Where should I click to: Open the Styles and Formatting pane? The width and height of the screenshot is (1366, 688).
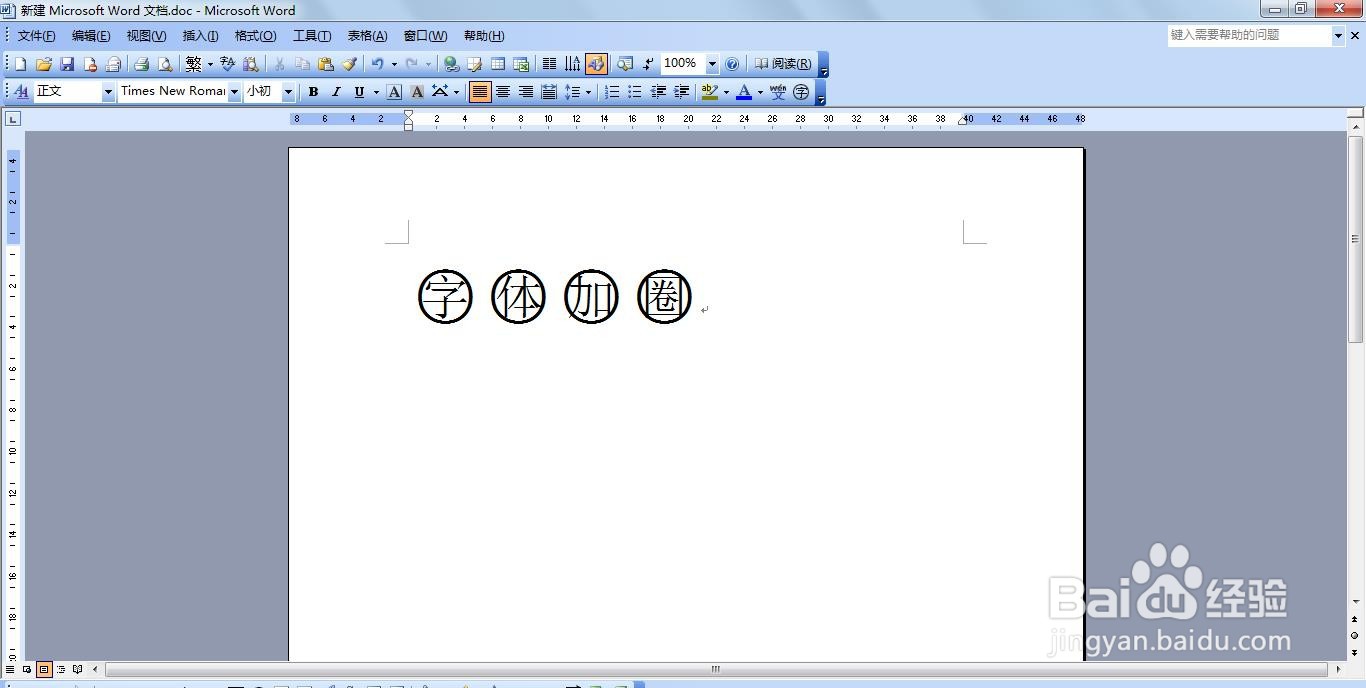click(21, 92)
